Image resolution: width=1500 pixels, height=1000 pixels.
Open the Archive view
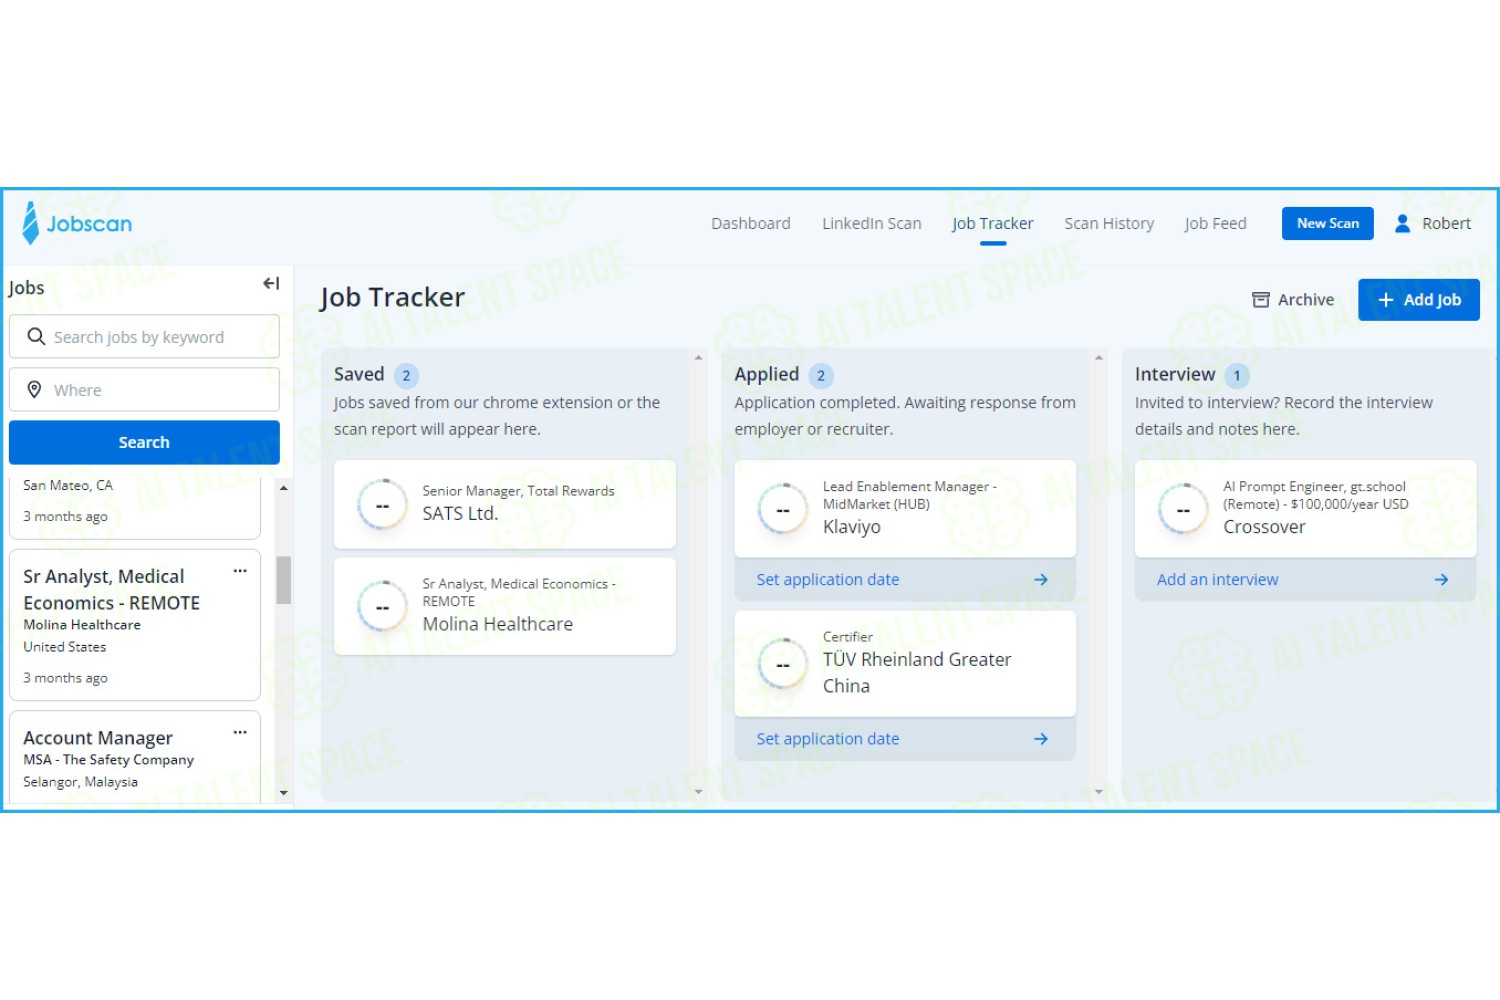(1293, 300)
